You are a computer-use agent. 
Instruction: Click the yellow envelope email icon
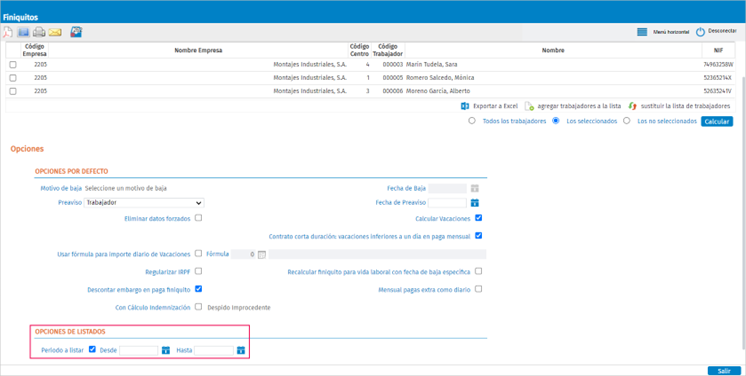click(55, 32)
